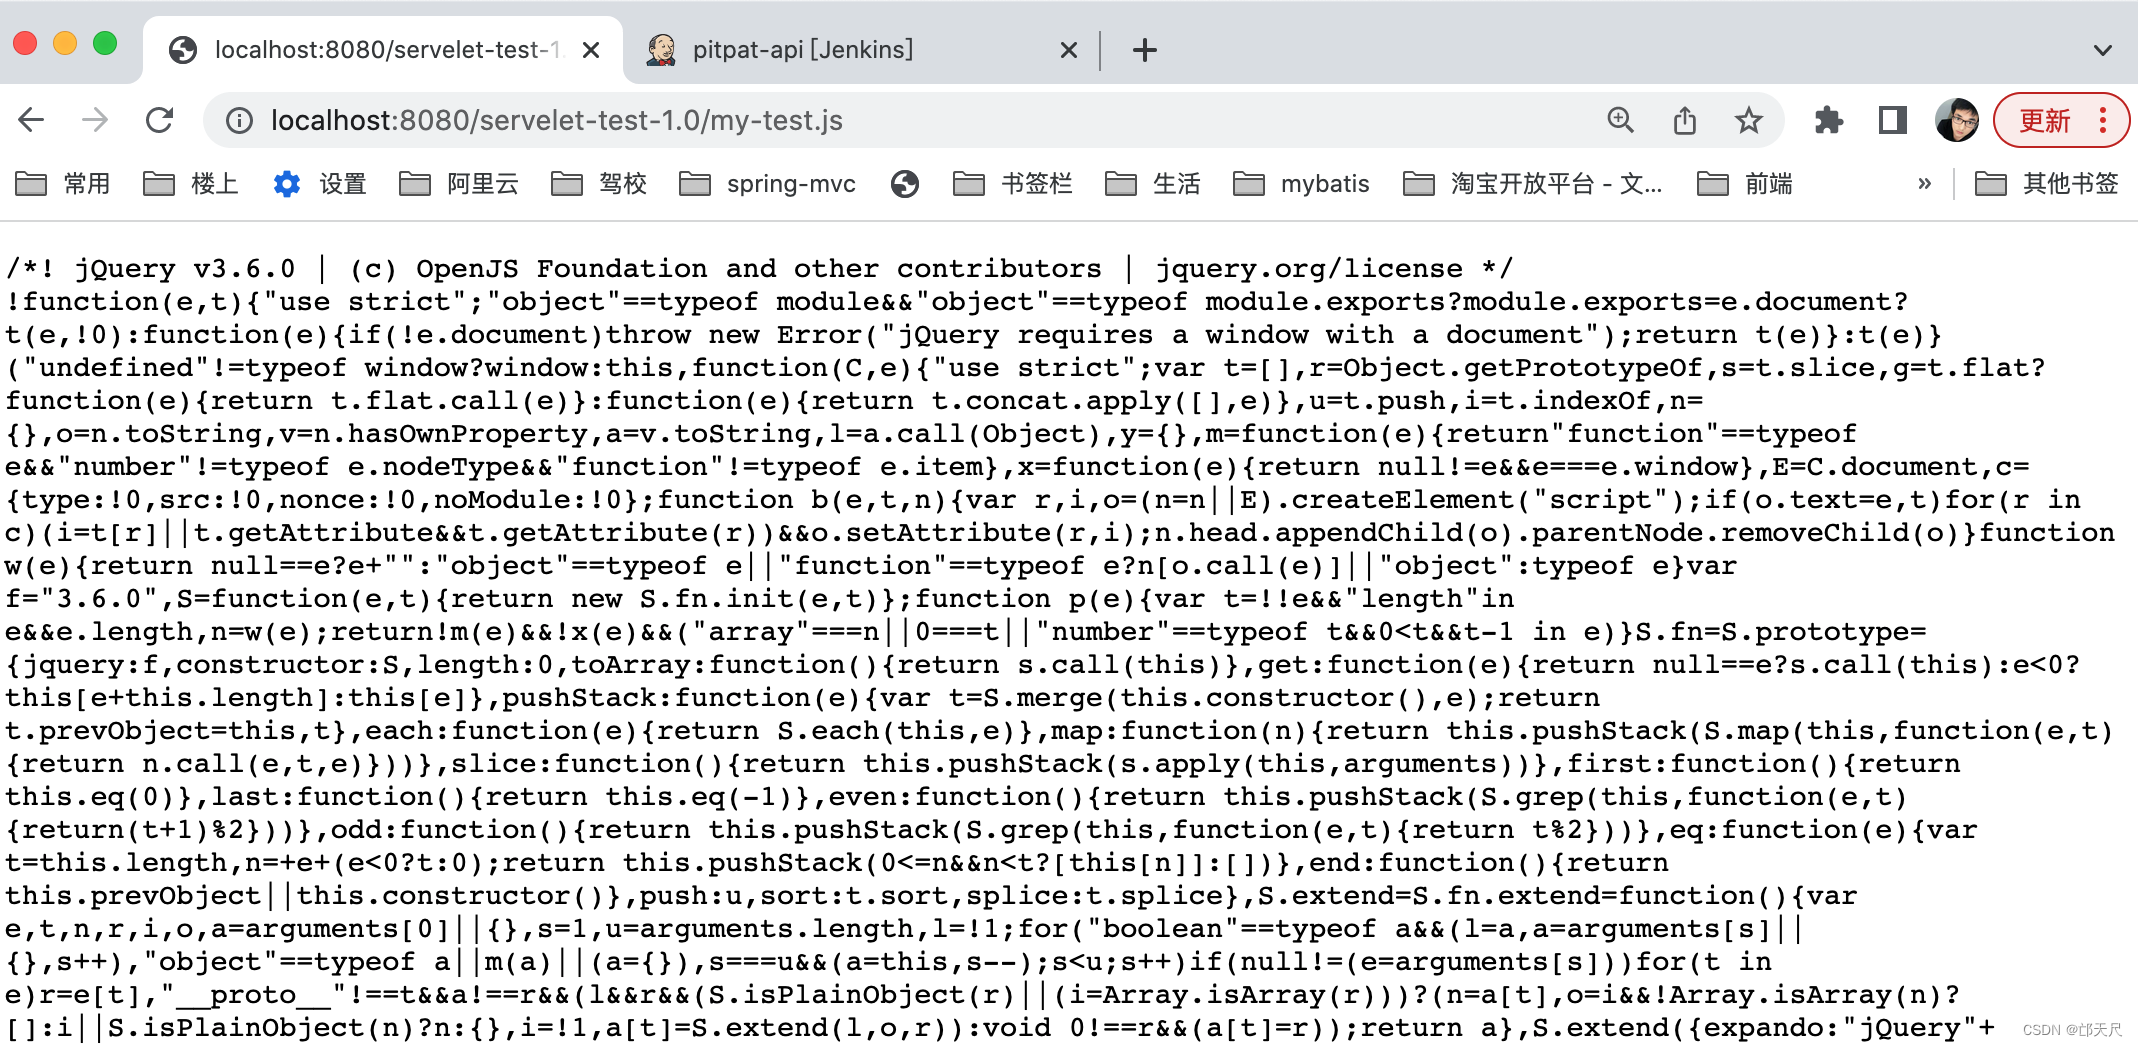Click the Jenkins favicon on second tab
The image size is (2138, 1046).
[661, 50]
